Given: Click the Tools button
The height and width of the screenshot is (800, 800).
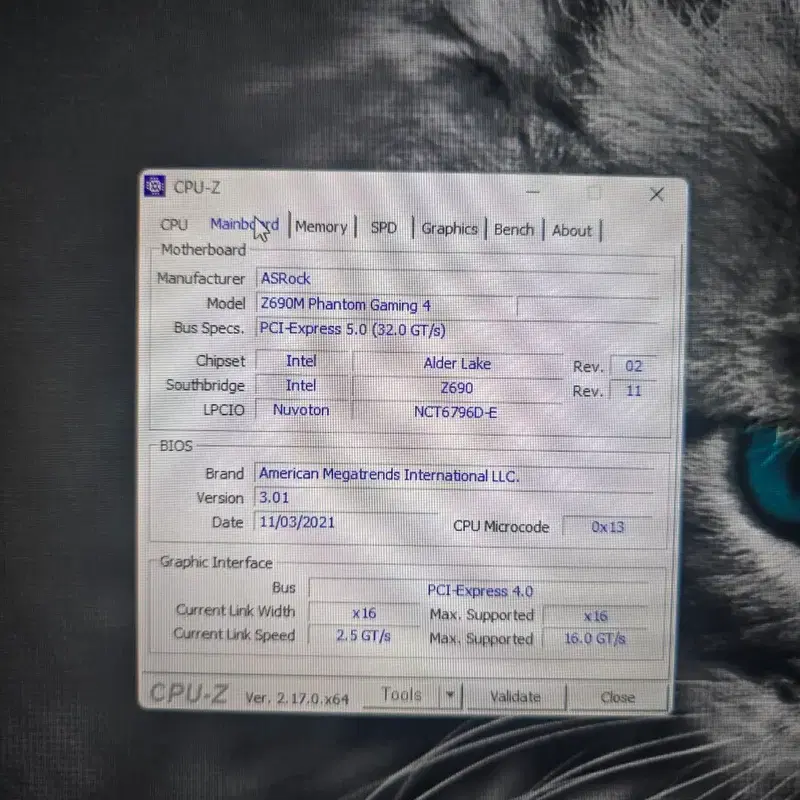Looking at the screenshot, I should pos(402,694).
